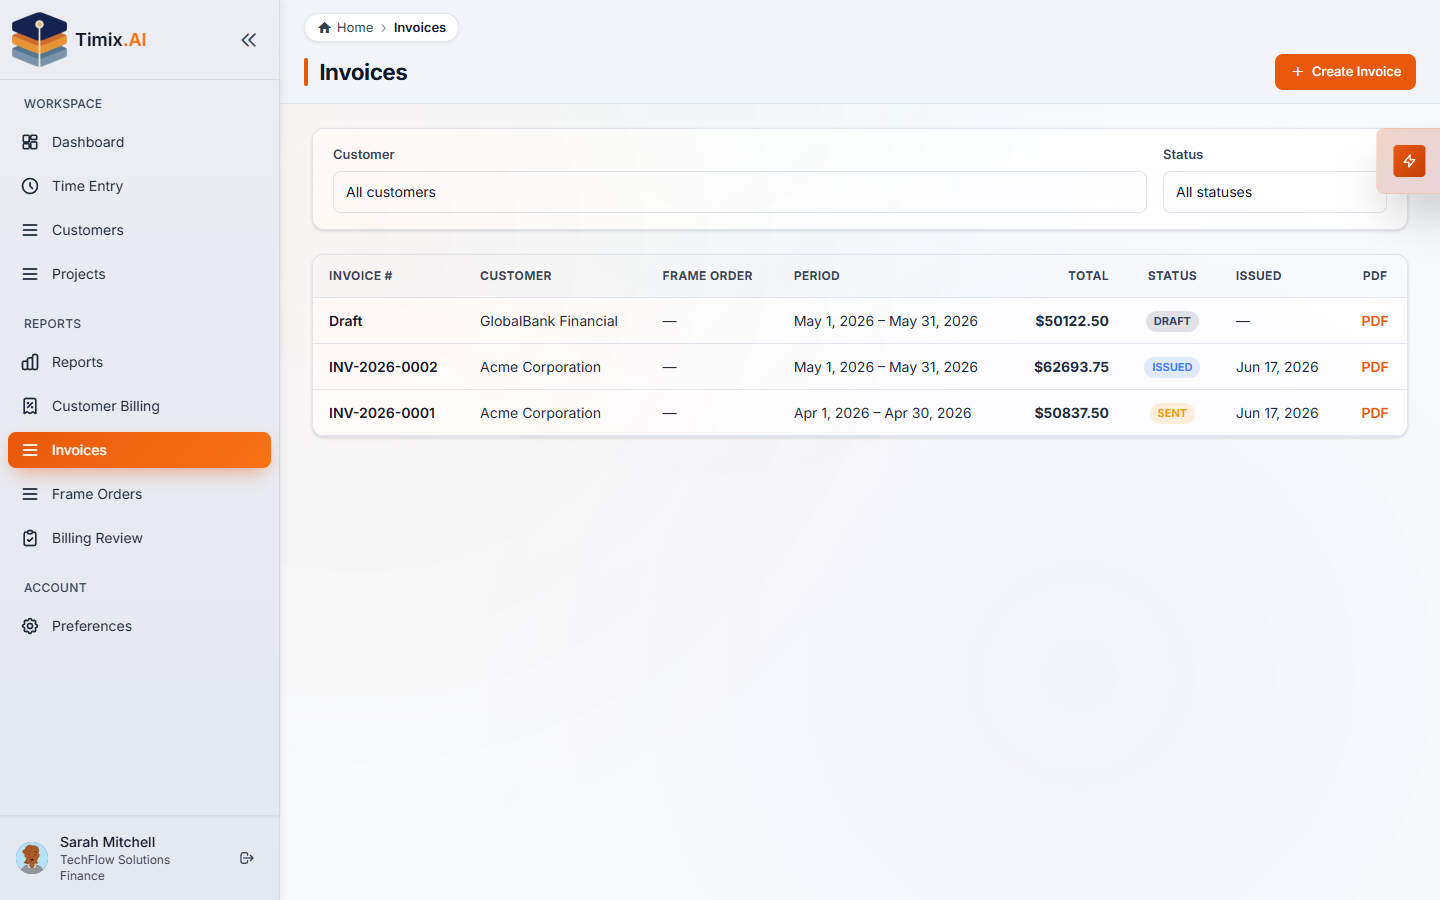Click the INVOICE # column header

(x=361, y=276)
